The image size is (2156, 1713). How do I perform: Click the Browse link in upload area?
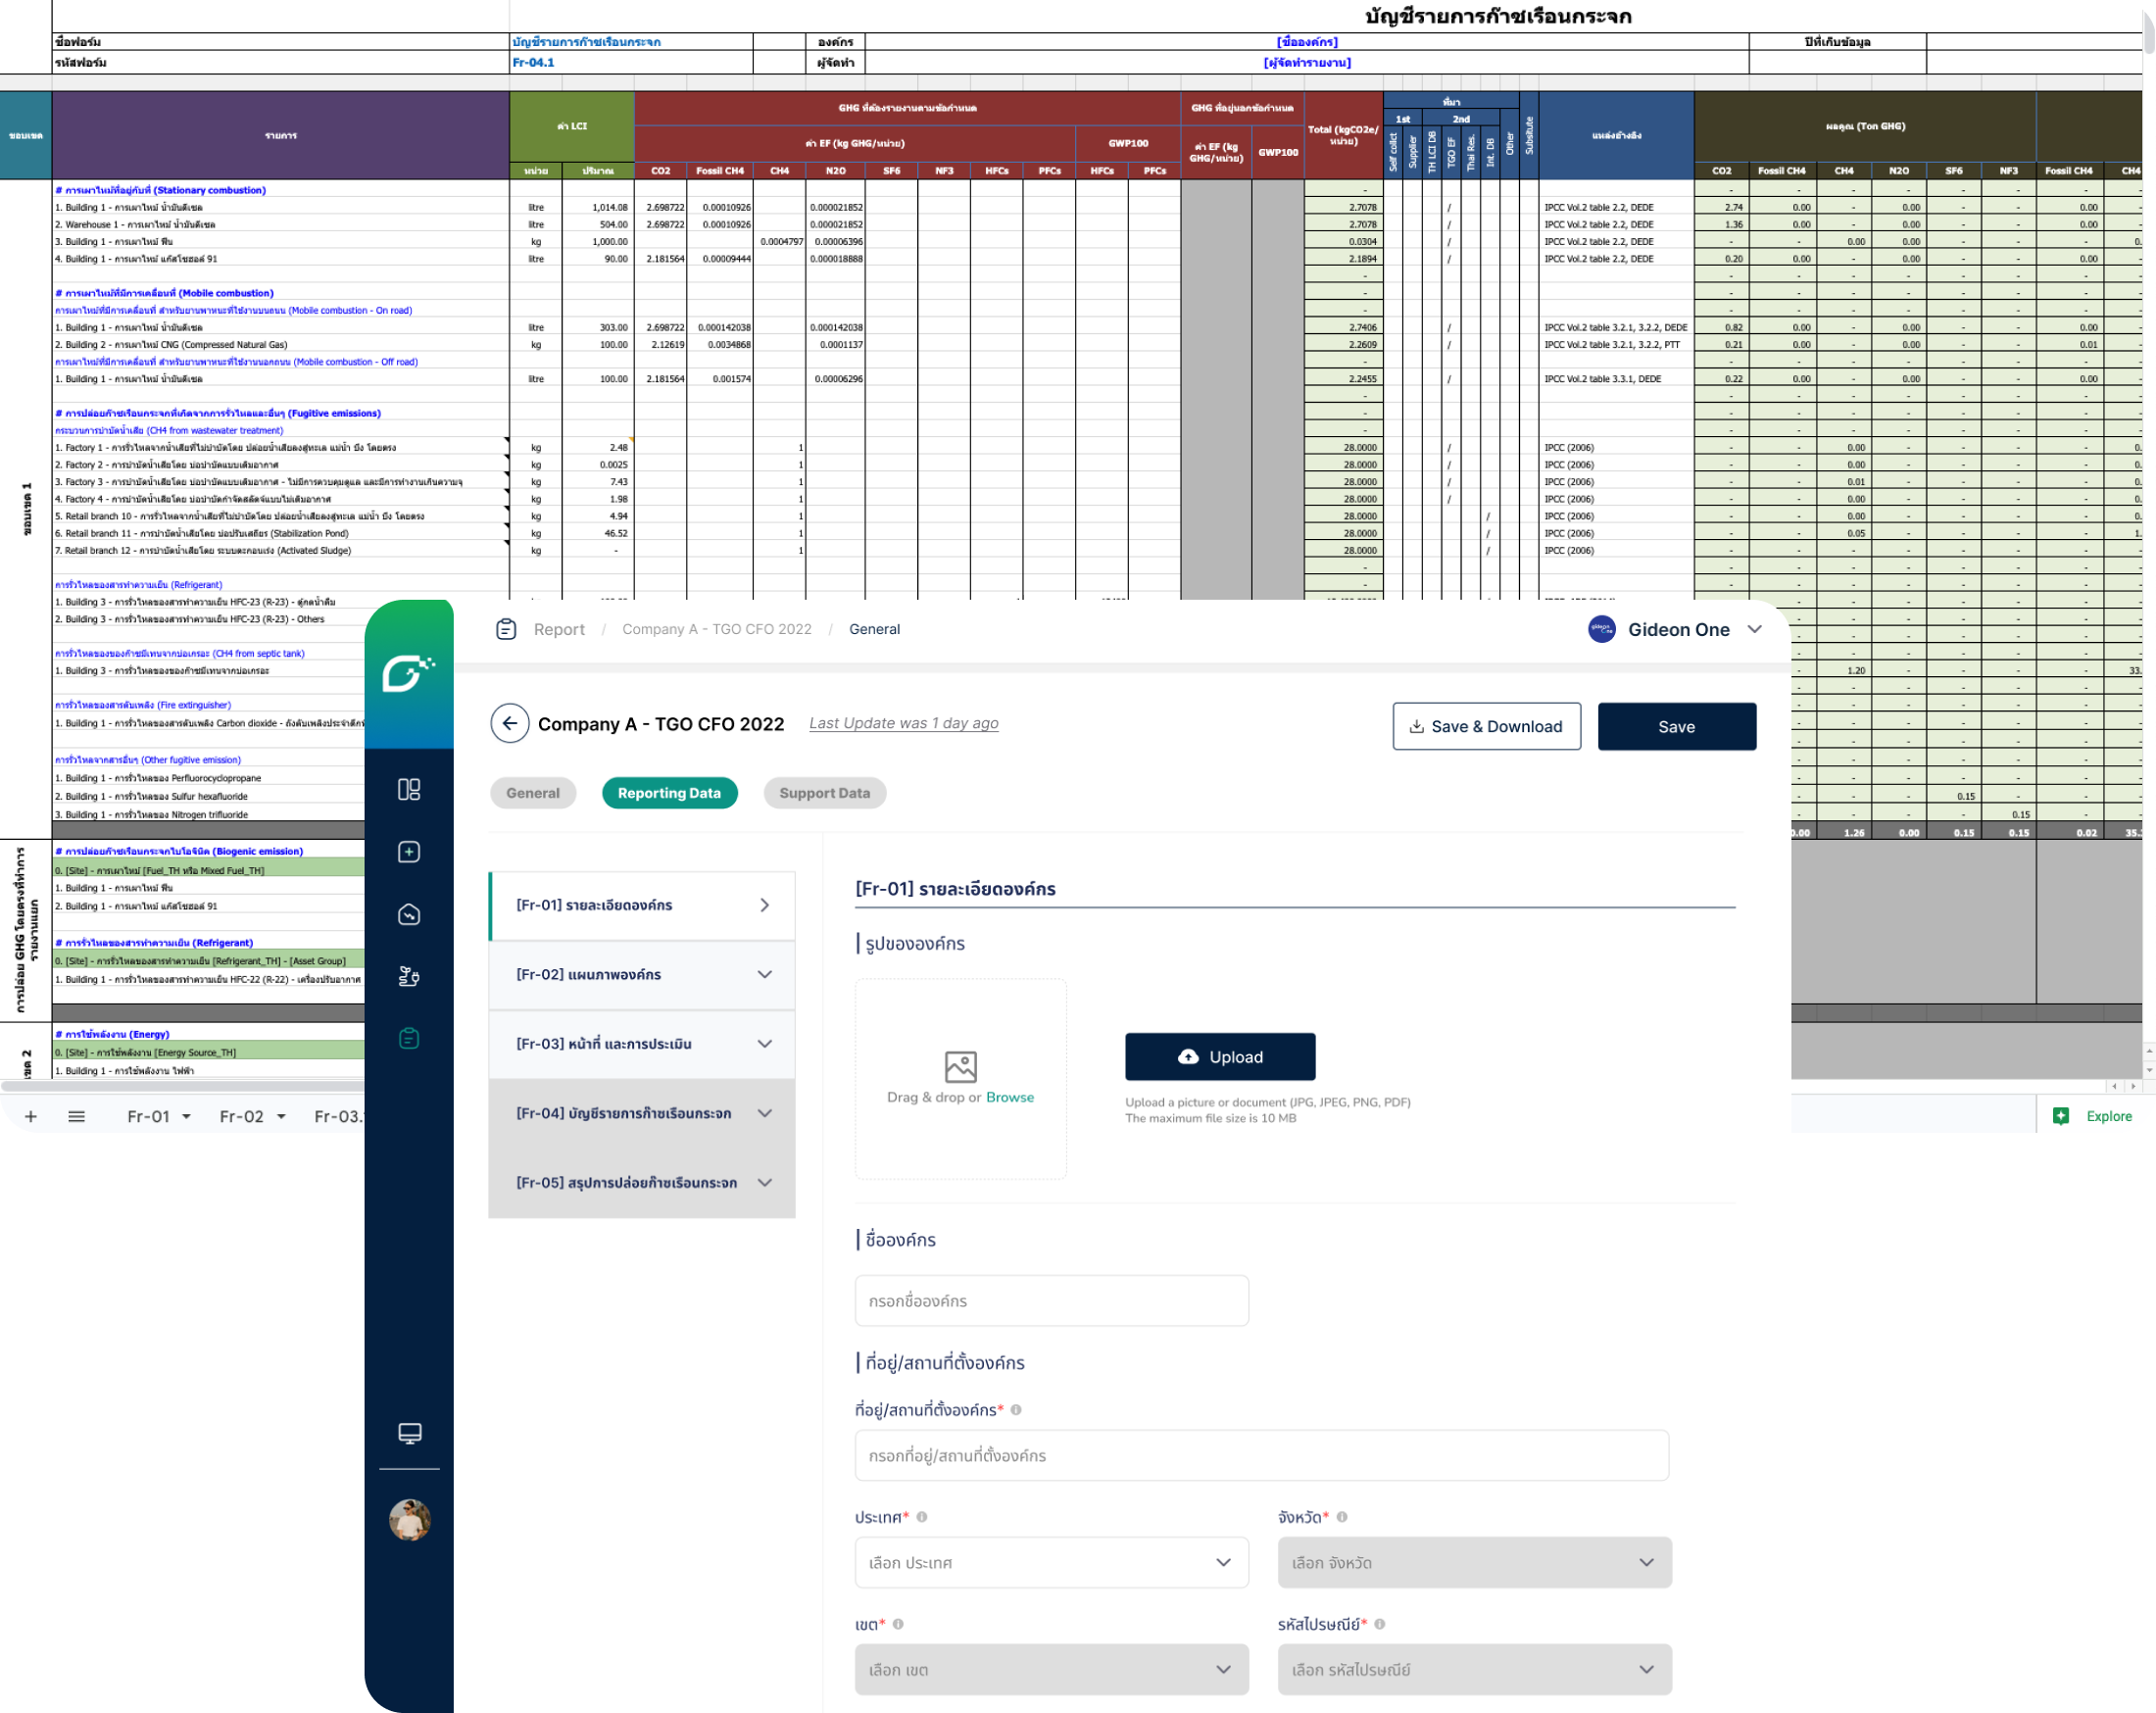1010,1097
